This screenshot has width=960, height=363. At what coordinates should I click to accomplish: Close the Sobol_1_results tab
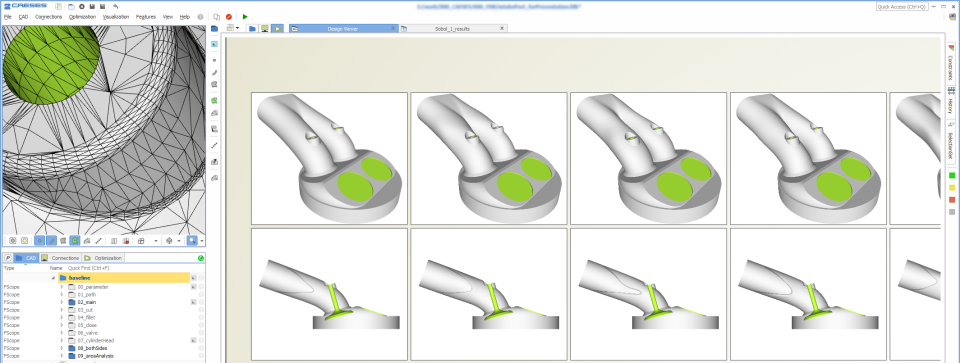pos(501,28)
